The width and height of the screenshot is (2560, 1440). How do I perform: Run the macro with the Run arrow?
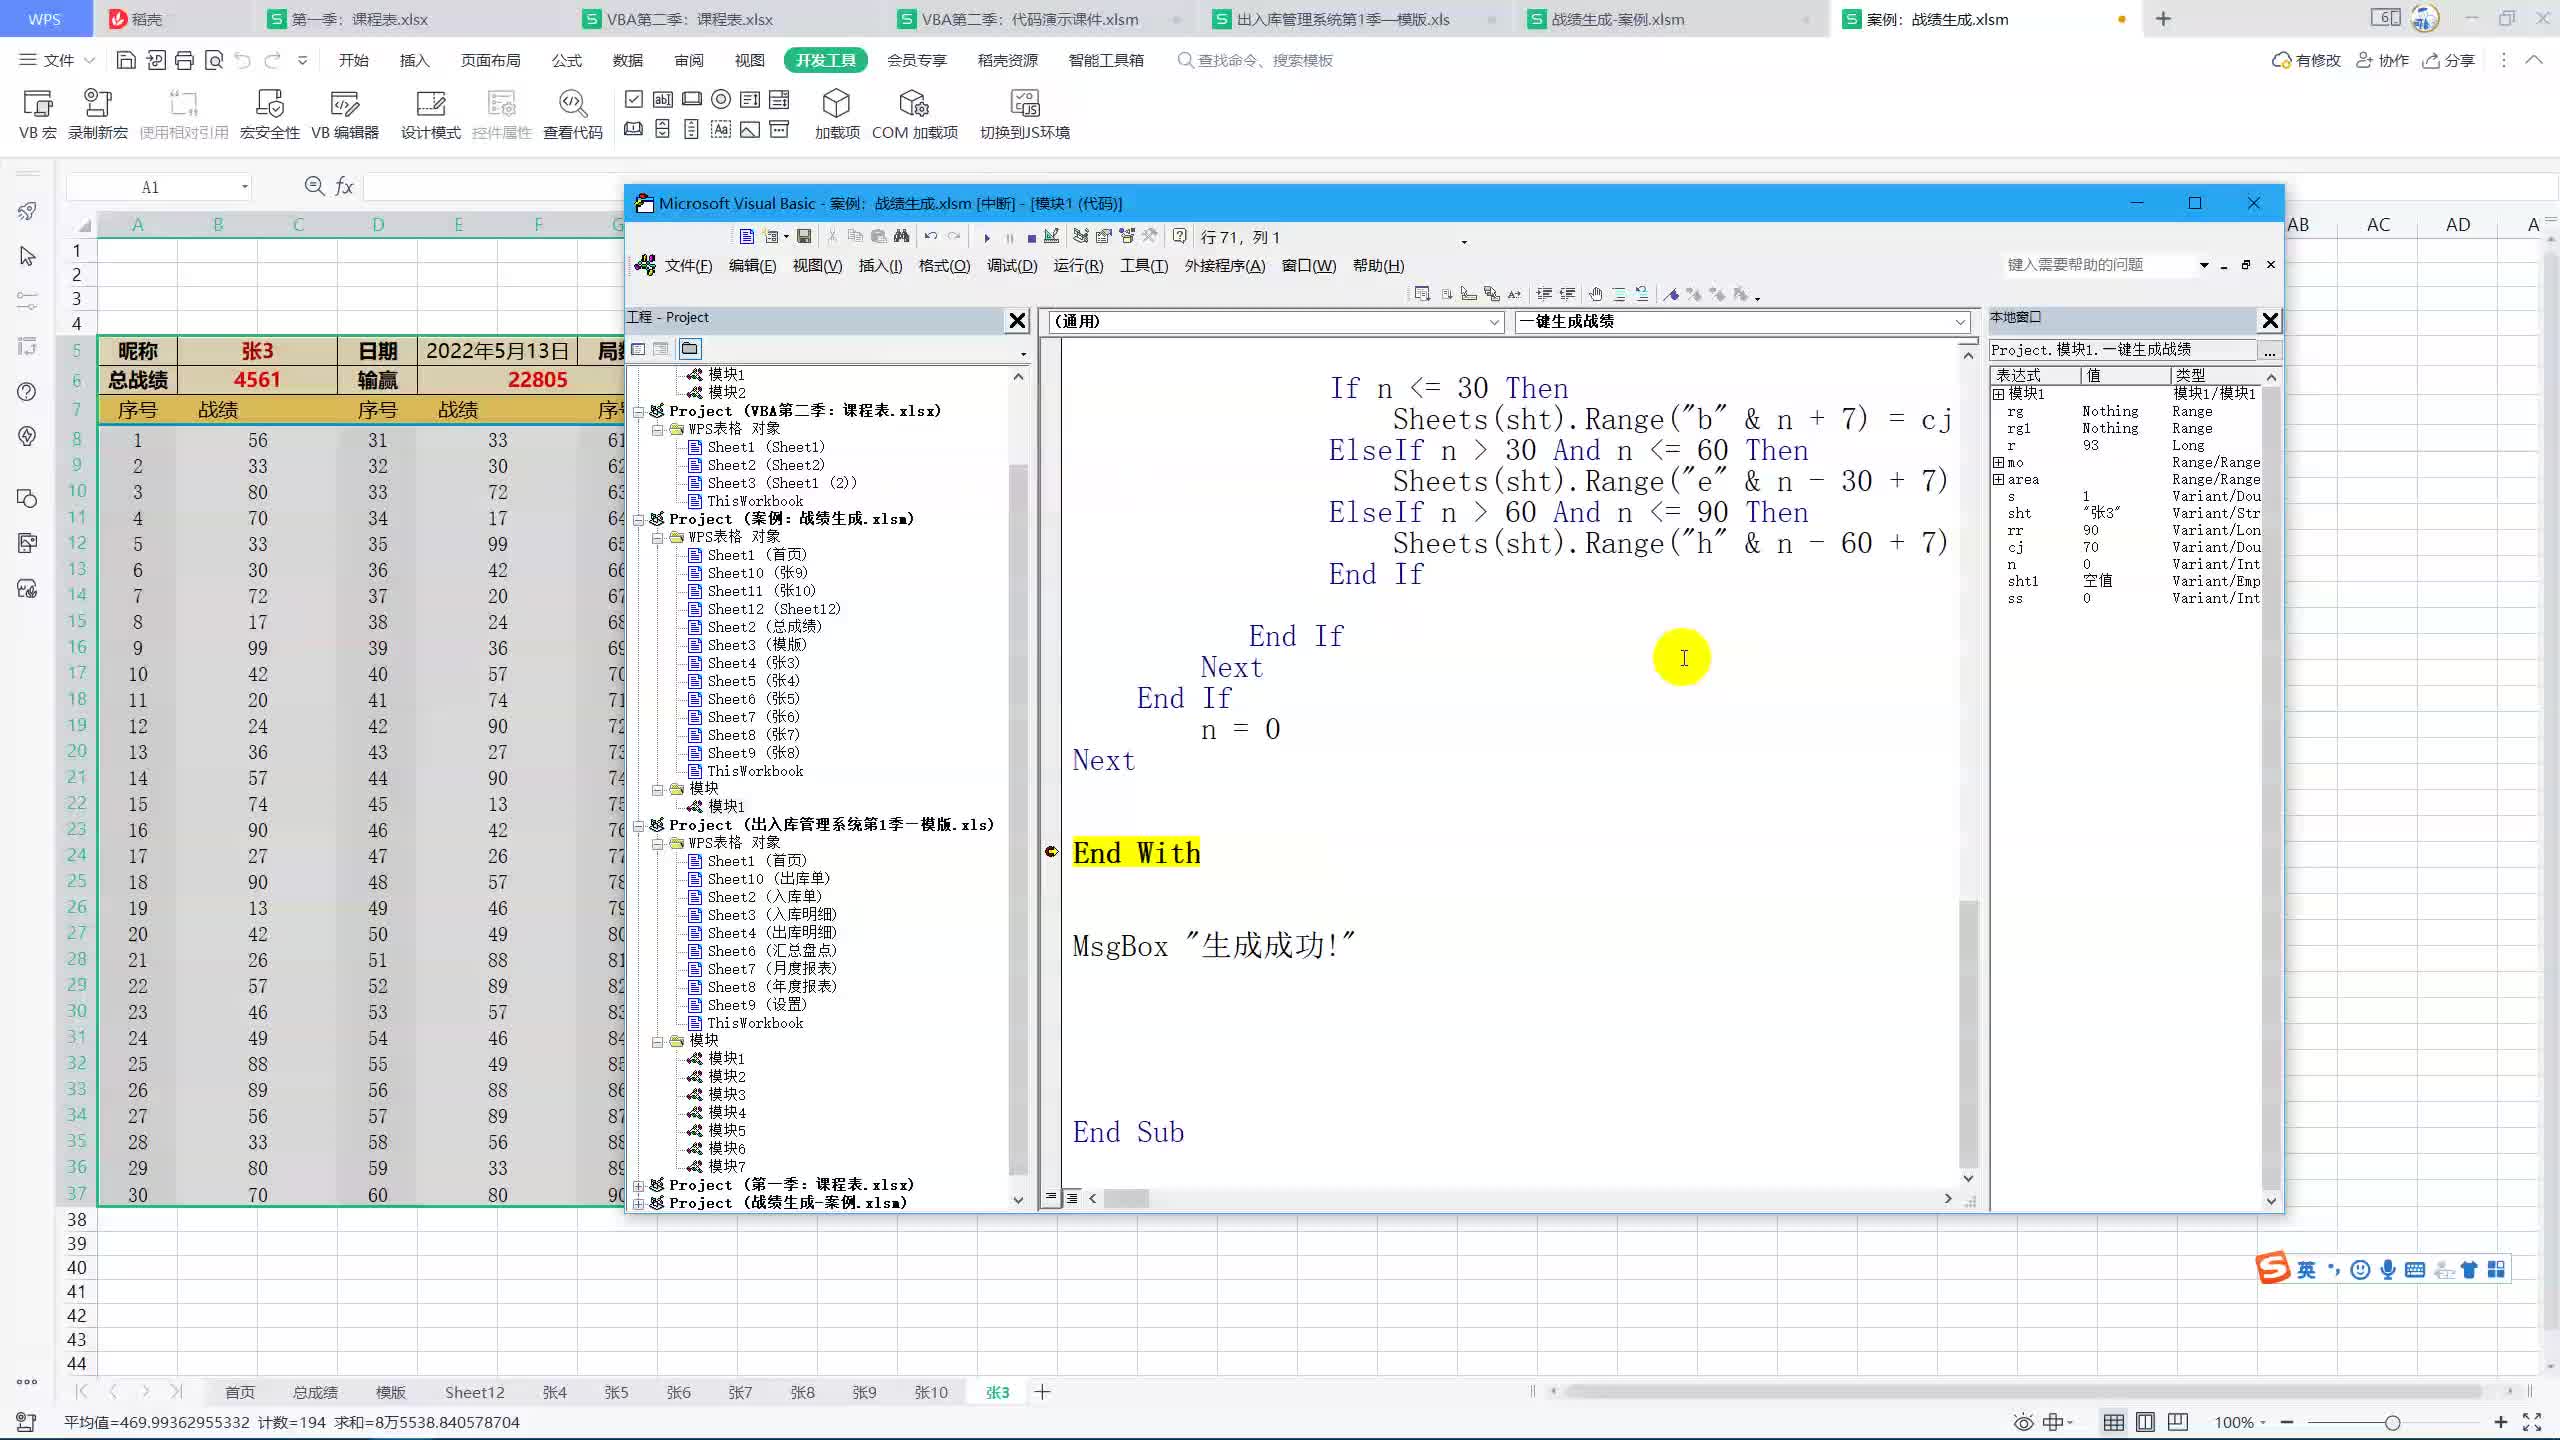coord(988,237)
